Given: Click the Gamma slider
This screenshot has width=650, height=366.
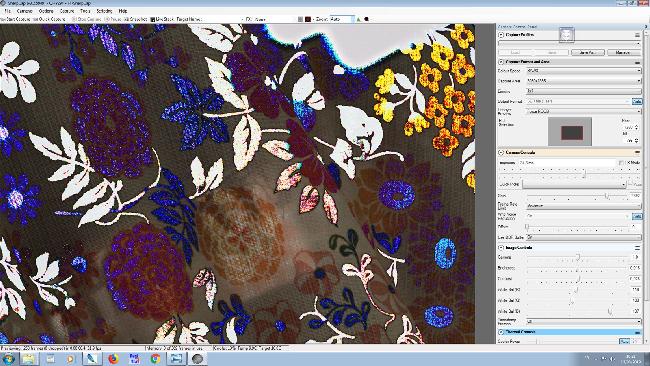Looking at the screenshot, I should (x=578, y=258).
